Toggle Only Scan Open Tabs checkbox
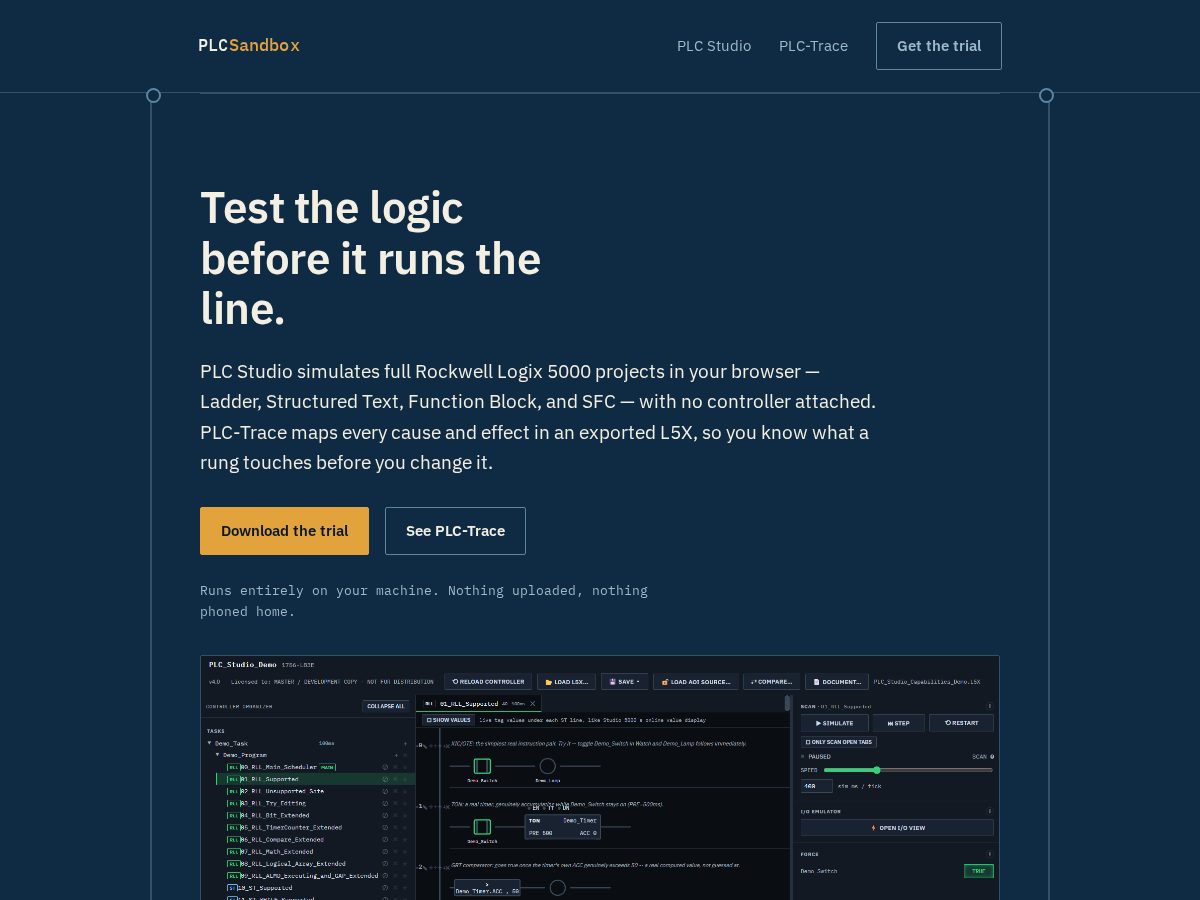This screenshot has height=900, width=1200. 839,742
